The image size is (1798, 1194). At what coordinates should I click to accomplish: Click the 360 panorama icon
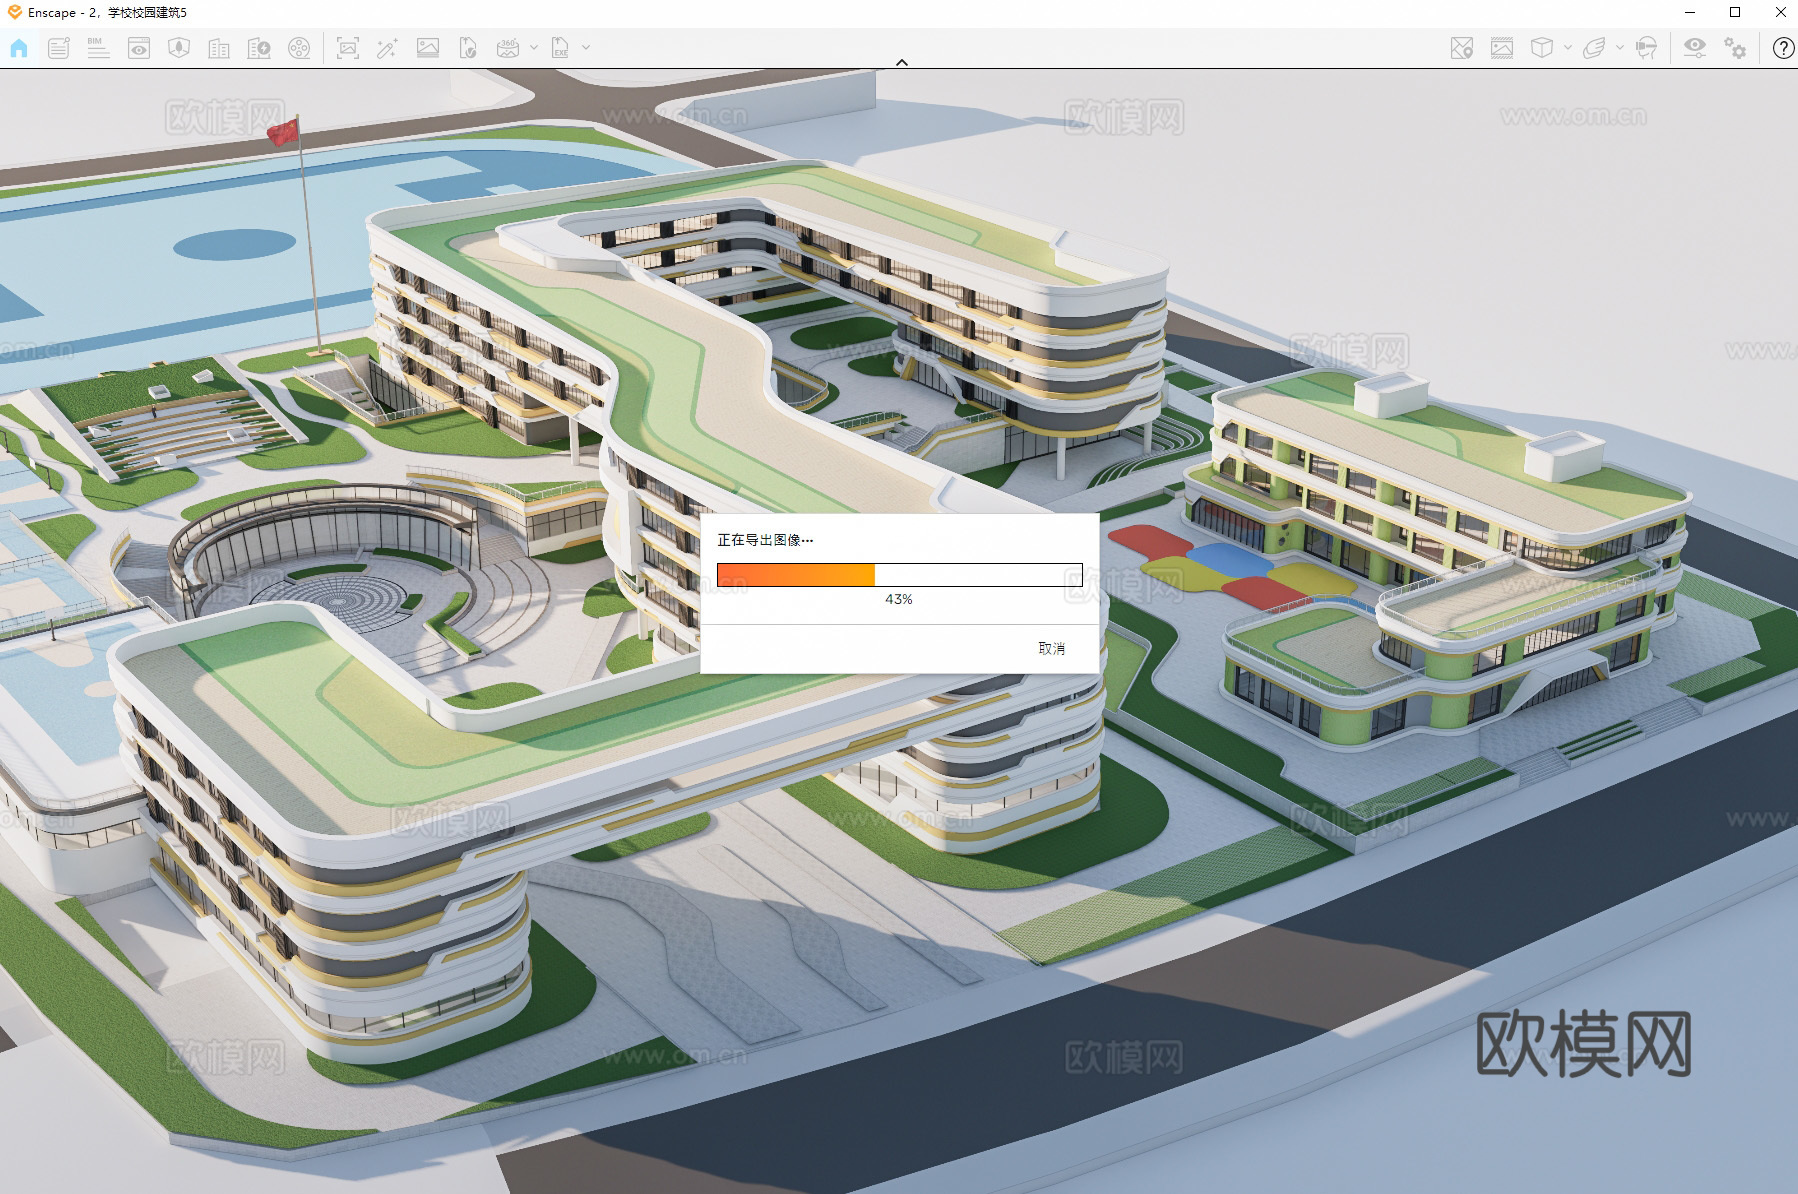508,48
